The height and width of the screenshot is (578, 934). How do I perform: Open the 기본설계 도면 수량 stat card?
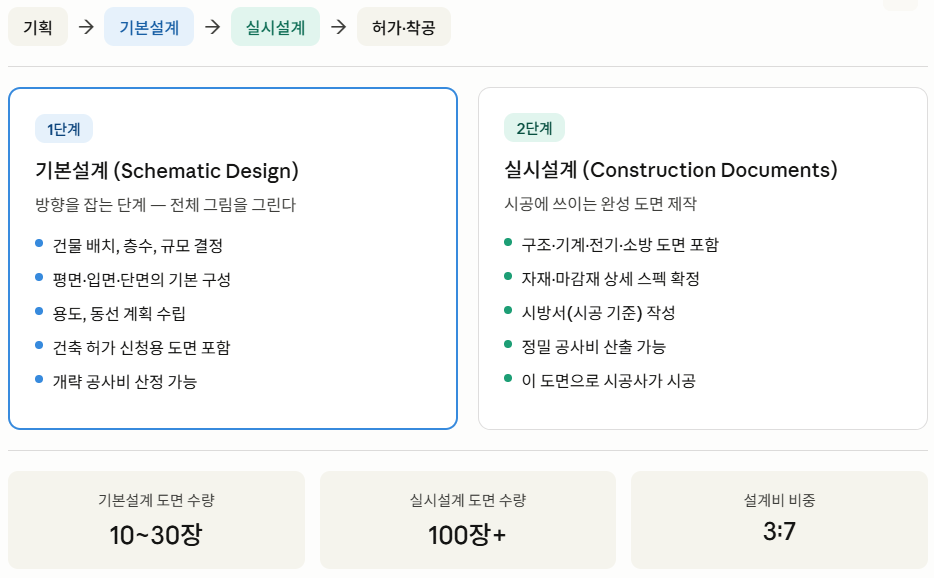156,520
